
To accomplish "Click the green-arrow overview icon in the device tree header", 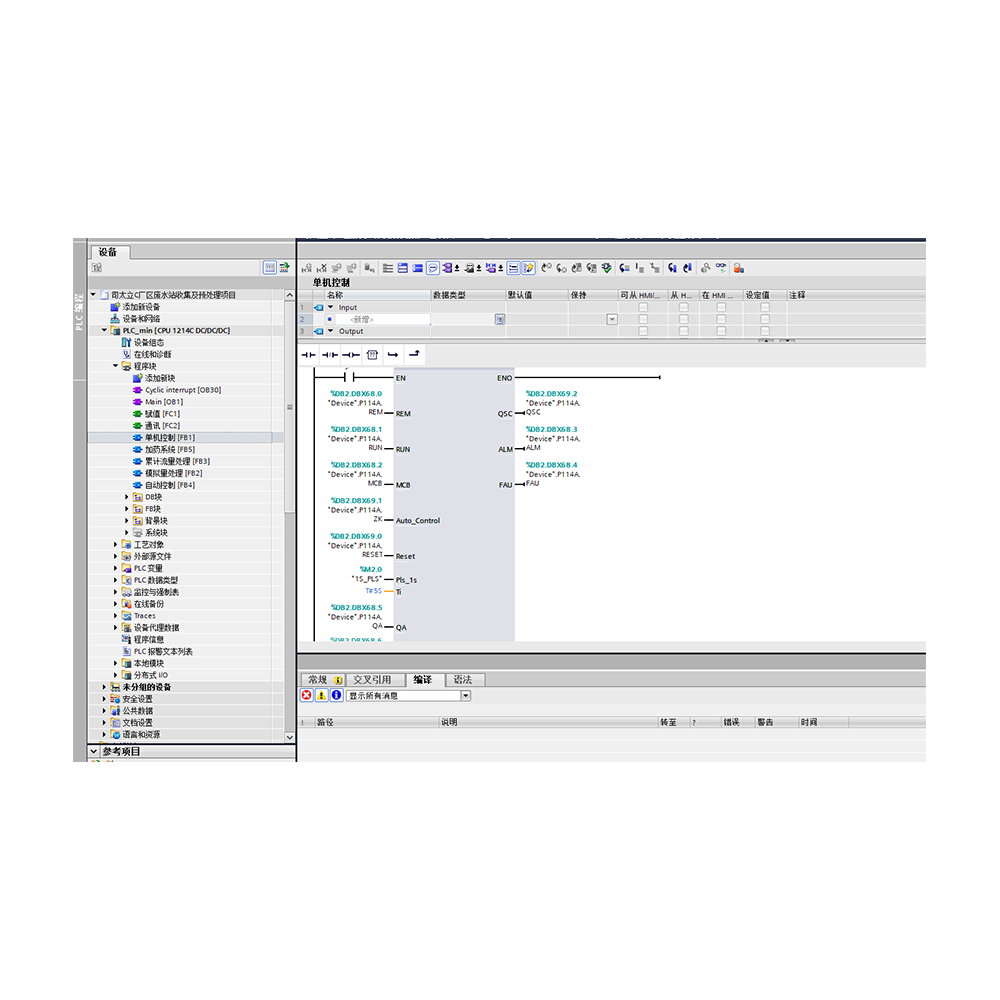I will (x=284, y=268).
